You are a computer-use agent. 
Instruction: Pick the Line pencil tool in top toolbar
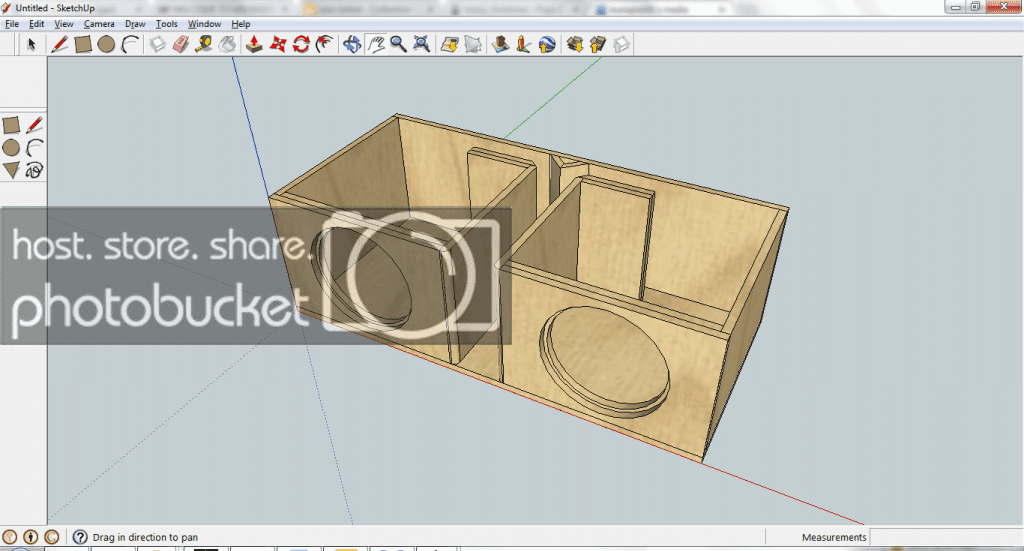point(59,44)
